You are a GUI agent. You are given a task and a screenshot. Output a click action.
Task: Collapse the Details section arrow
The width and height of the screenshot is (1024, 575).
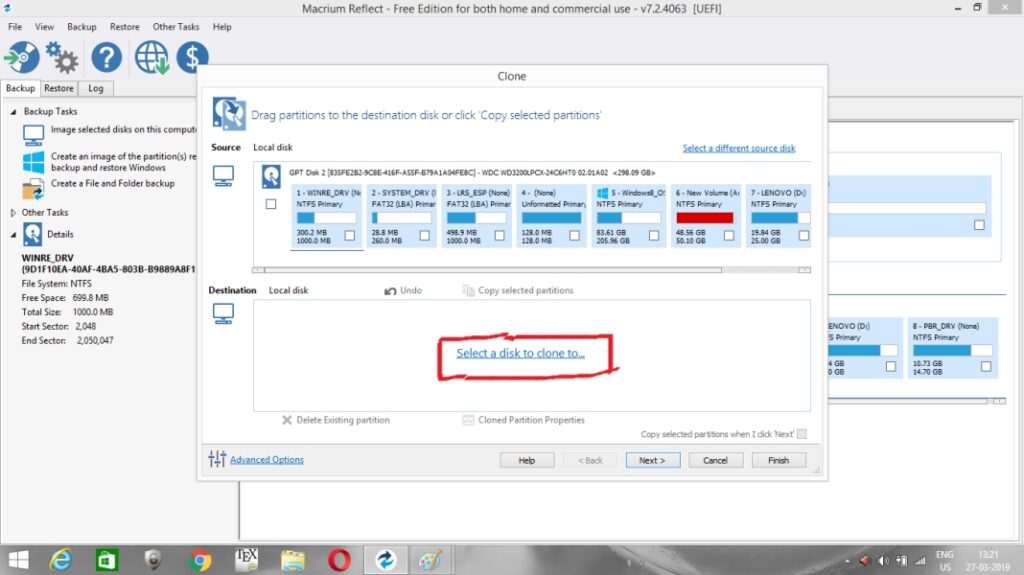[x=13, y=235]
